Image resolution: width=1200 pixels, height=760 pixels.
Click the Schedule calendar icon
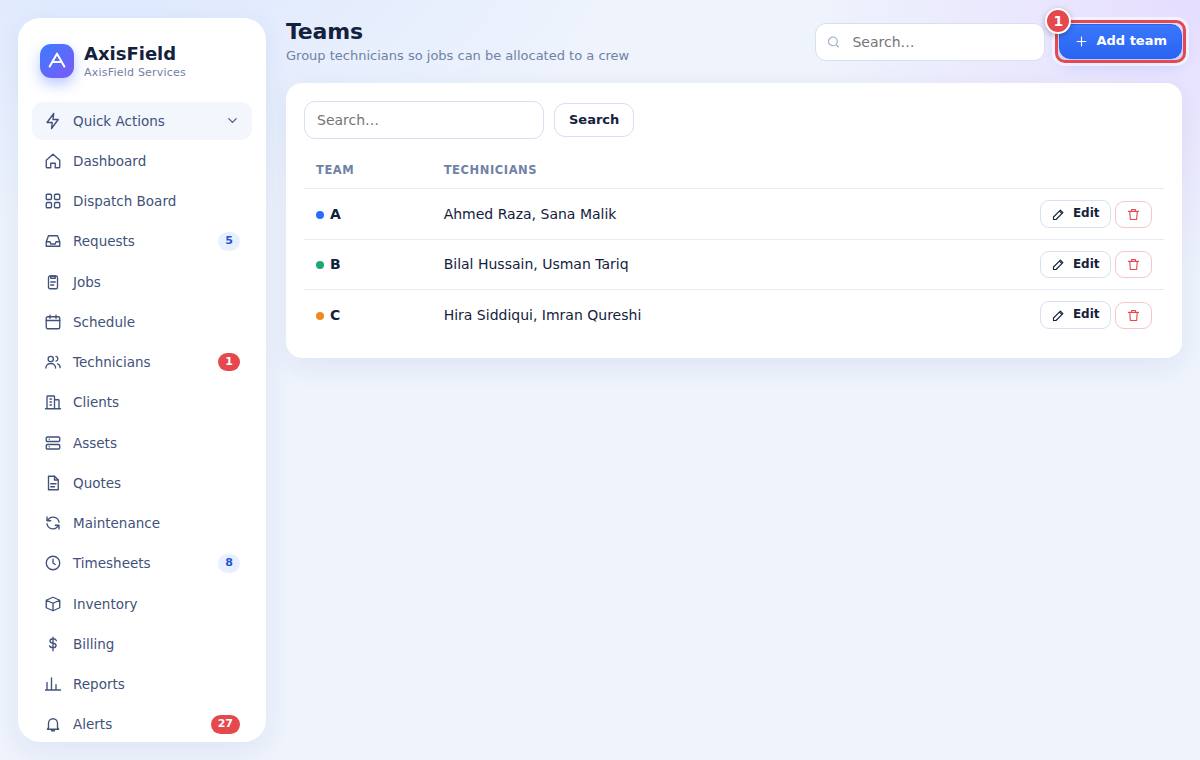point(53,322)
